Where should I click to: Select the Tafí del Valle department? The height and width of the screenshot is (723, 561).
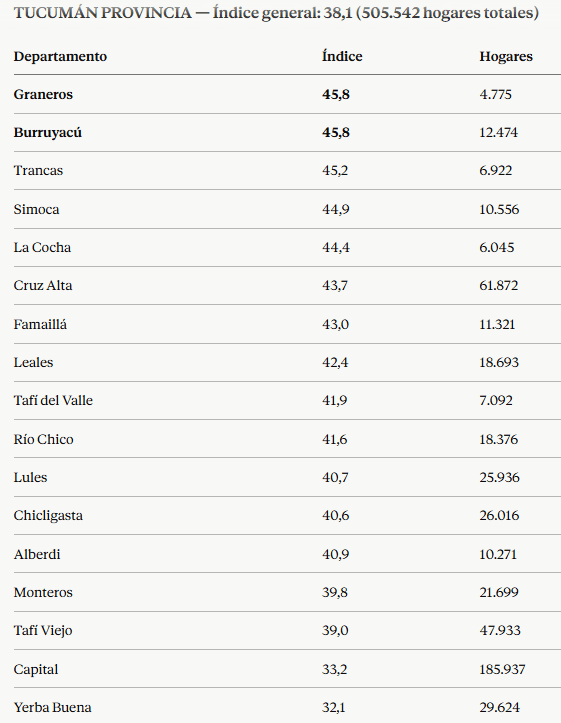[53, 400]
